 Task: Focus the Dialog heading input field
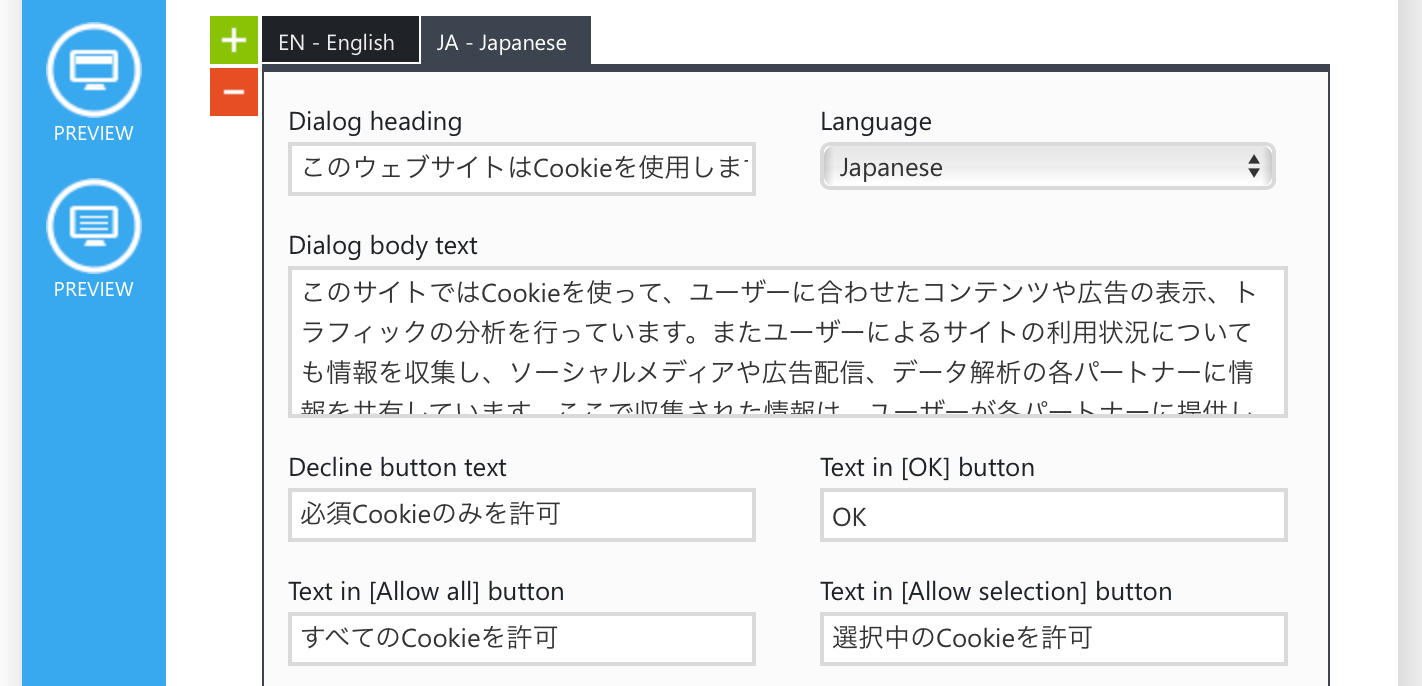tap(522, 170)
